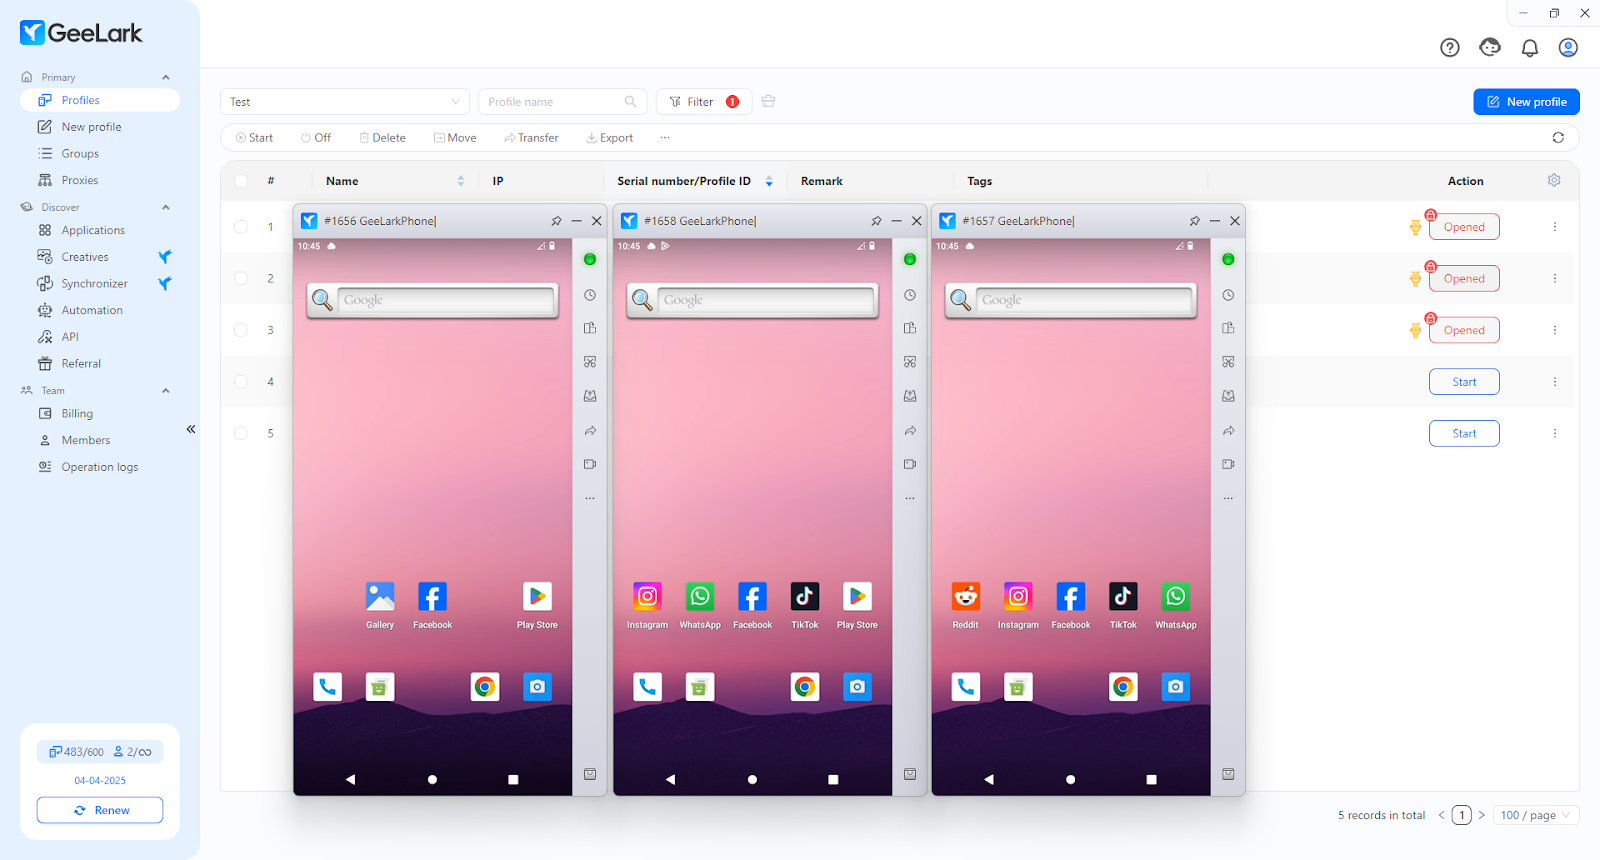1600x860 pixels.
Task: Collapse the Team sidebar section
Action: pyautogui.click(x=166, y=390)
